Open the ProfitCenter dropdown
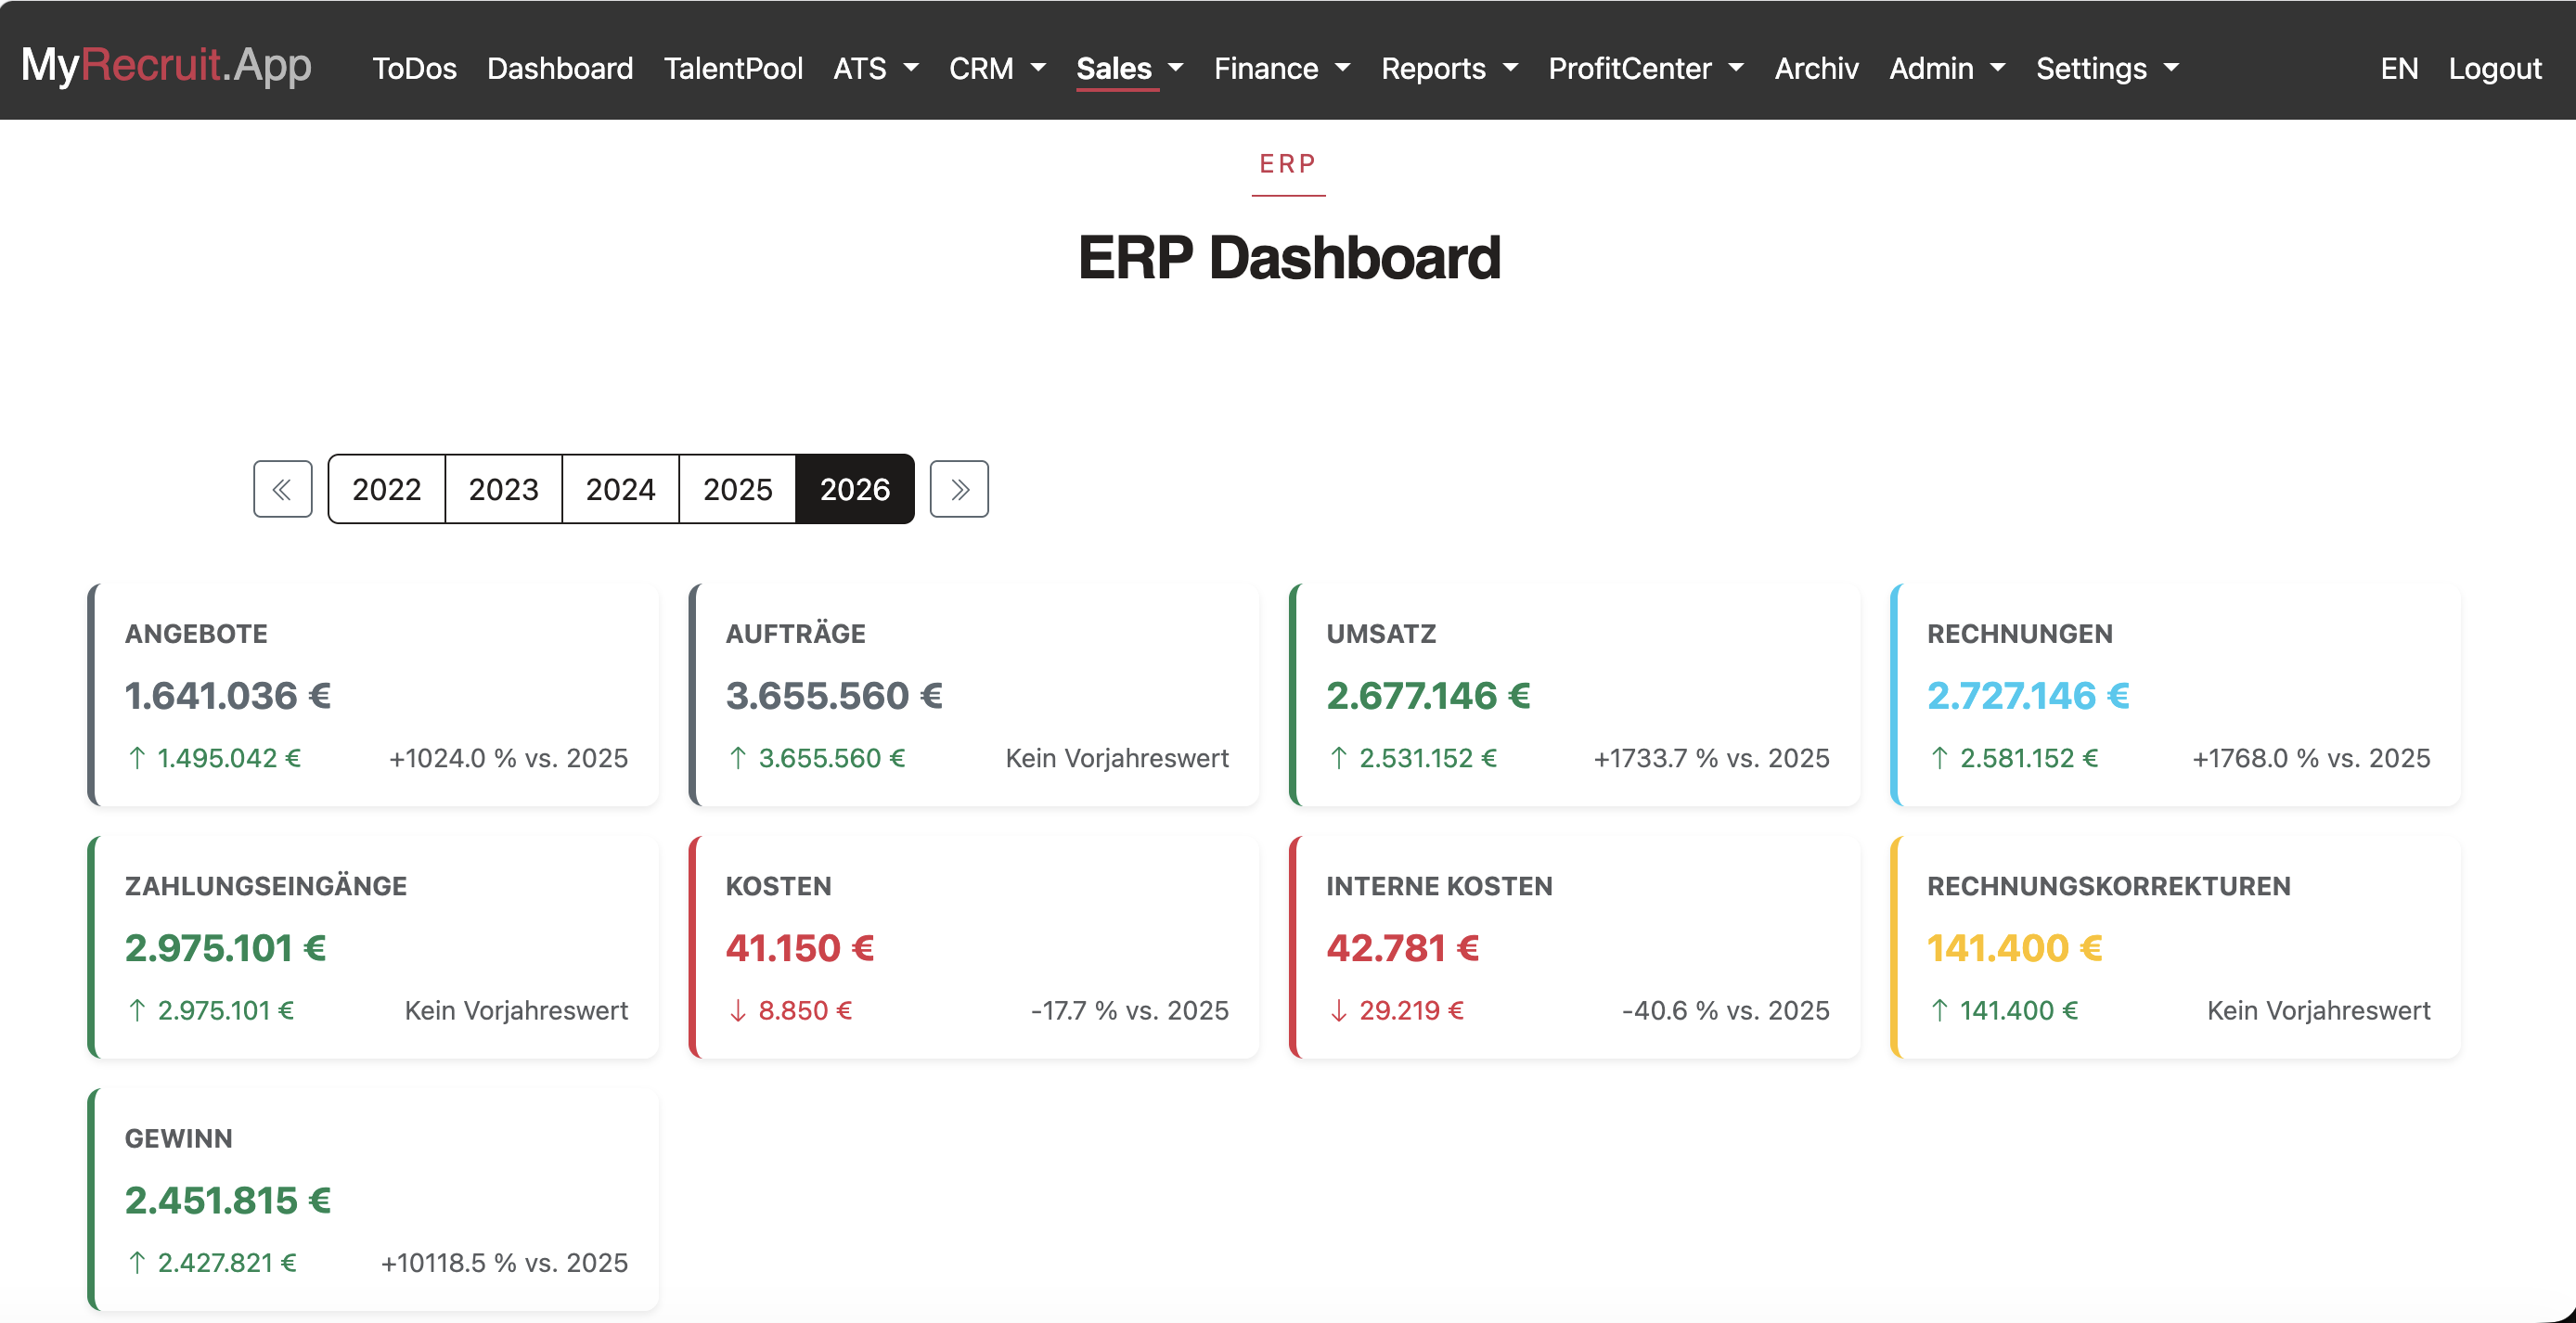Image resolution: width=2576 pixels, height=1323 pixels. [1646, 68]
